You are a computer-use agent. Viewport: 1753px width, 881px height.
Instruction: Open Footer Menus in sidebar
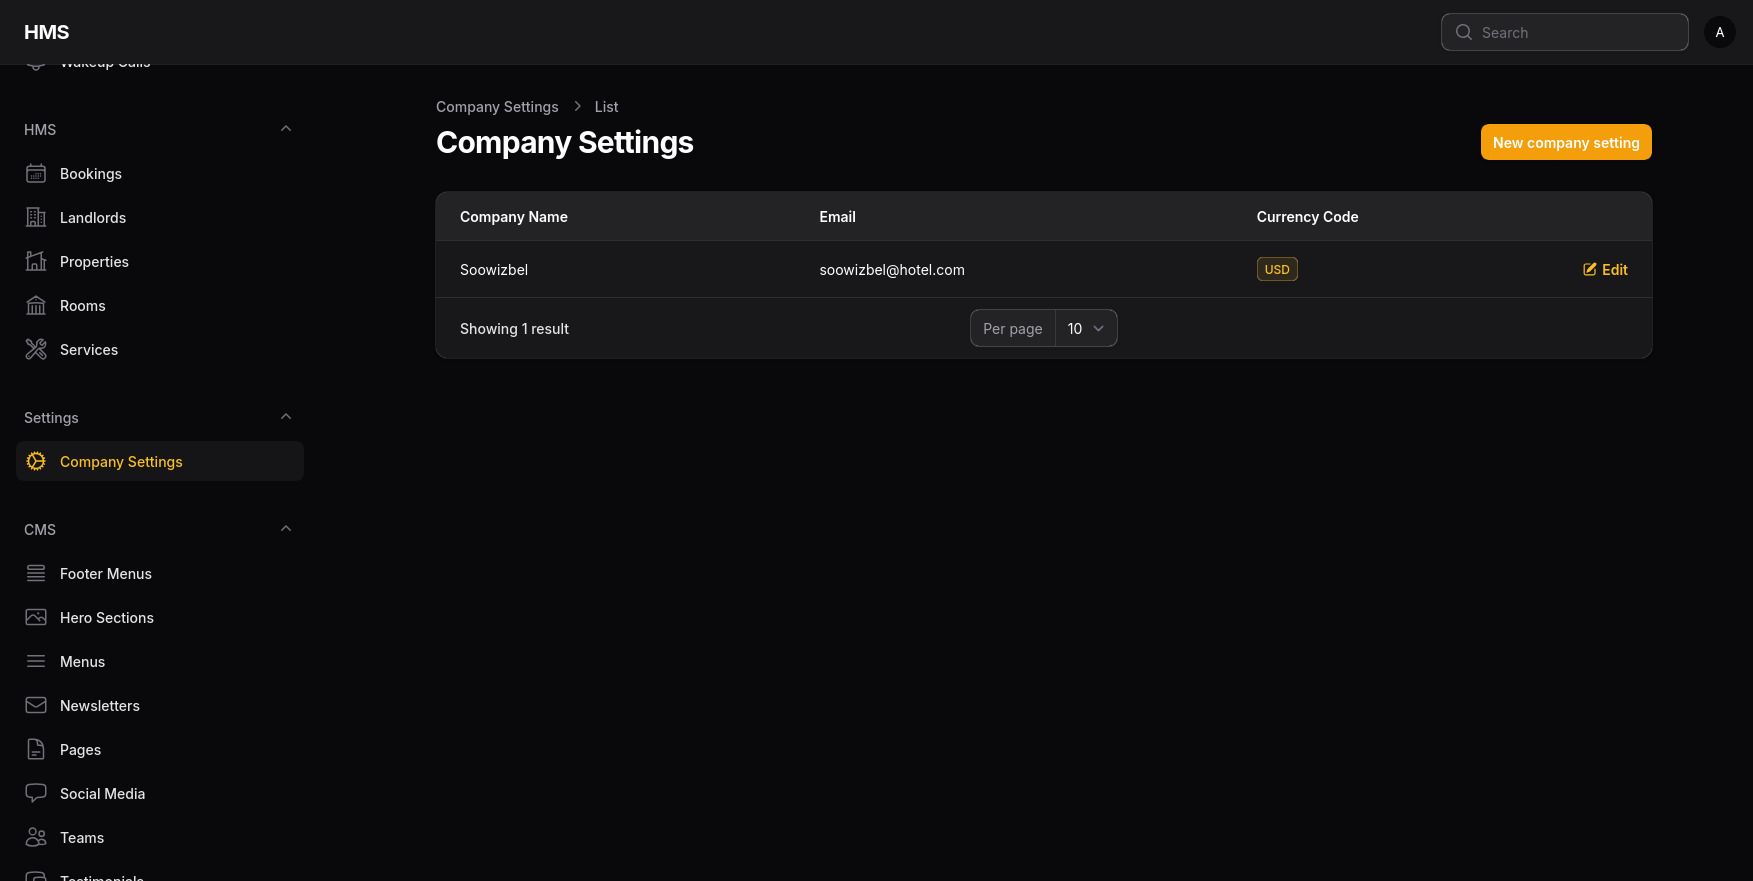coord(106,574)
